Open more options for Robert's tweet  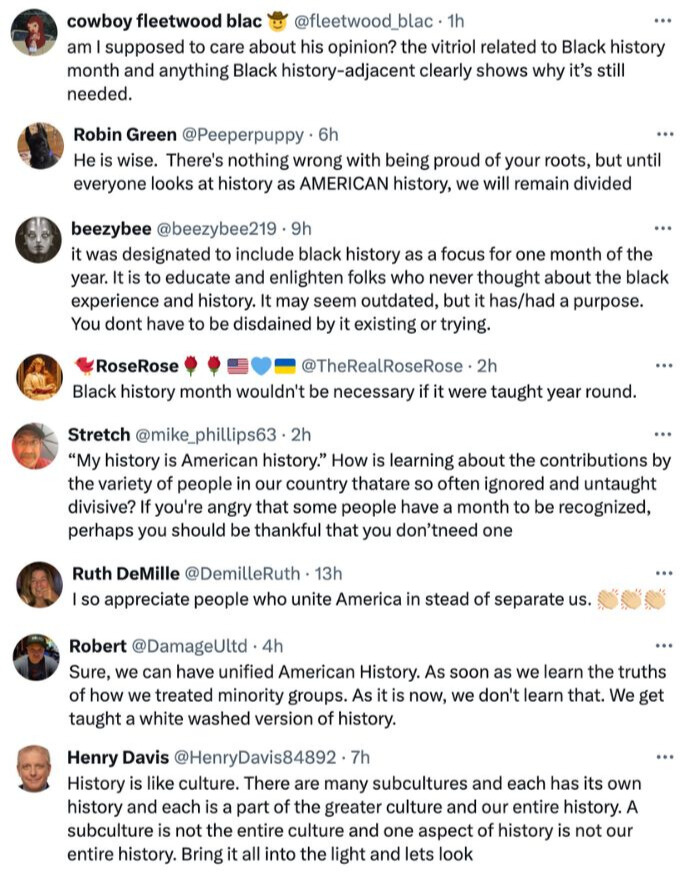(663, 645)
